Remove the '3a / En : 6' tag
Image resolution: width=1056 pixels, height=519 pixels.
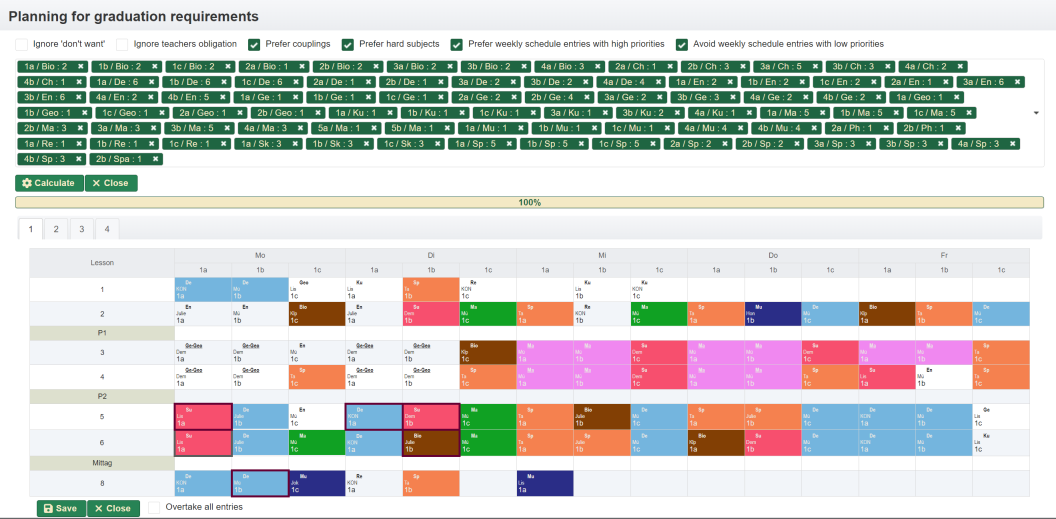(1016, 82)
